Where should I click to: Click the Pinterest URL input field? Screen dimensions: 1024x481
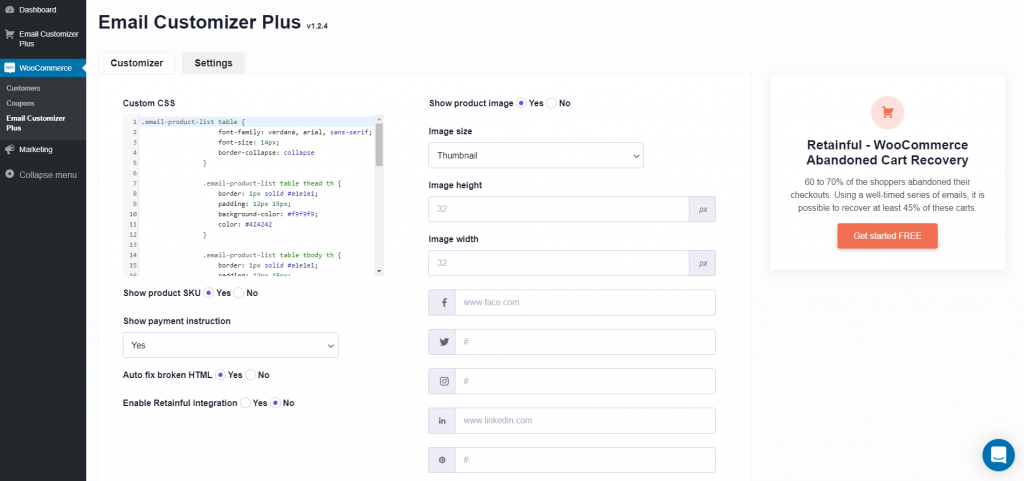pos(585,460)
